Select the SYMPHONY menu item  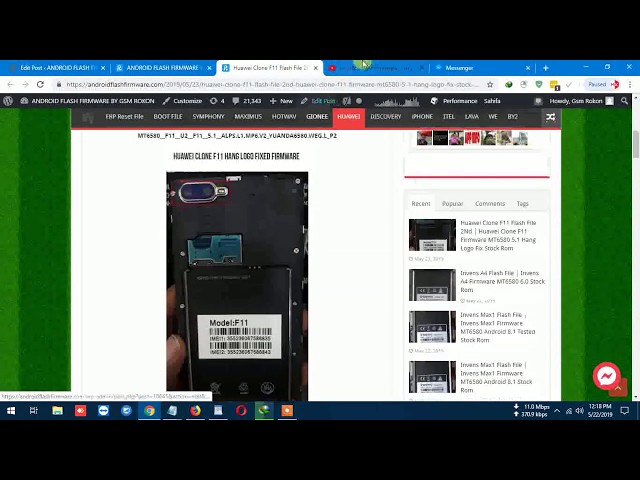(x=208, y=117)
